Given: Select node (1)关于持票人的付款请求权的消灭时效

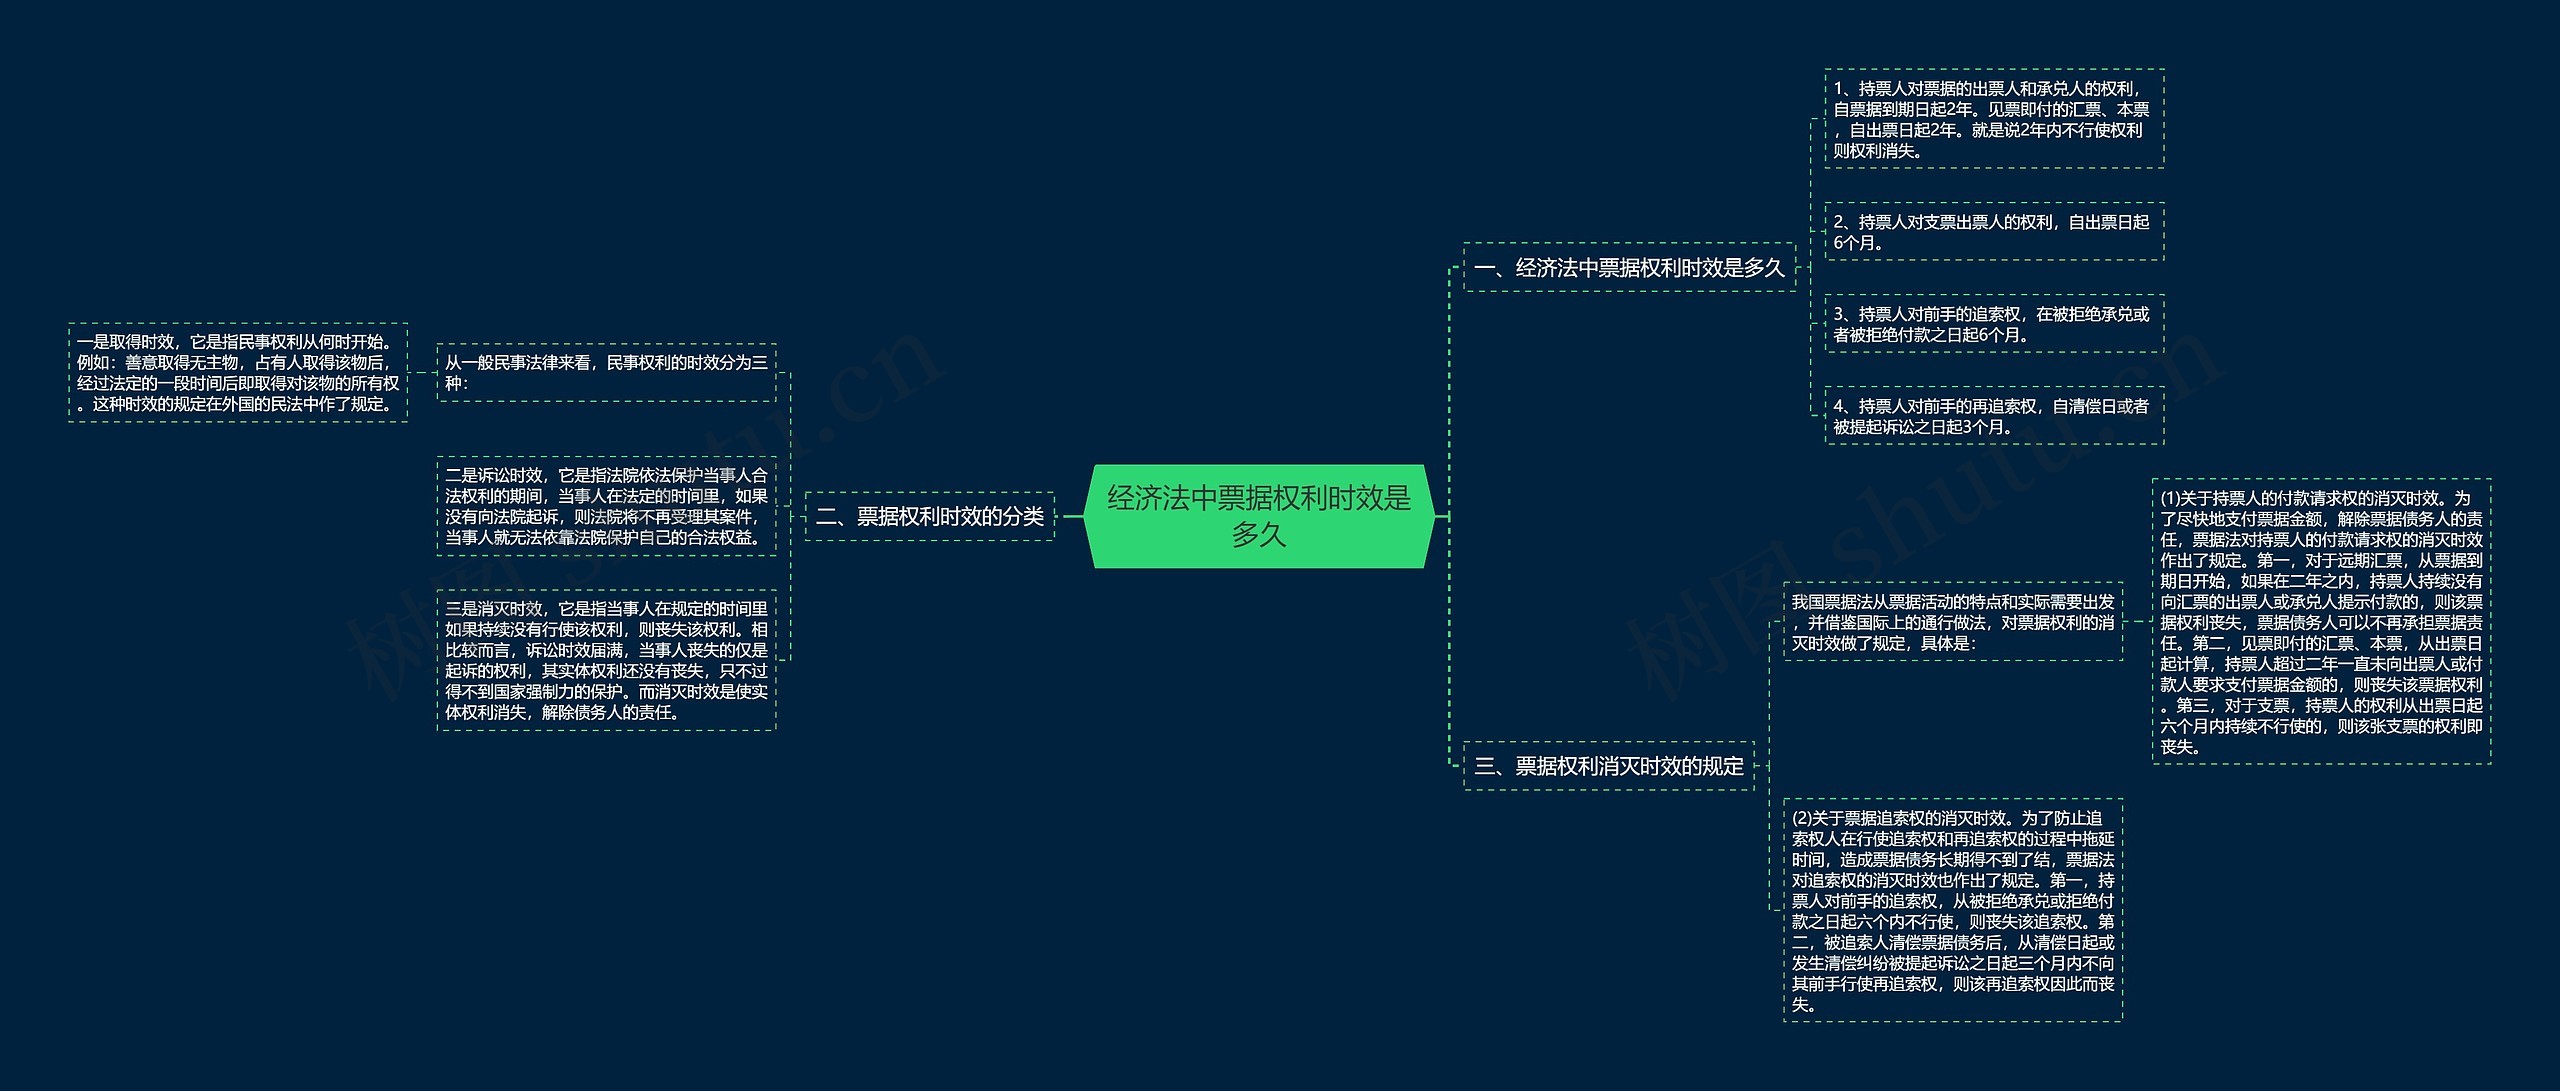Looking at the screenshot, I should [2321, 622].
